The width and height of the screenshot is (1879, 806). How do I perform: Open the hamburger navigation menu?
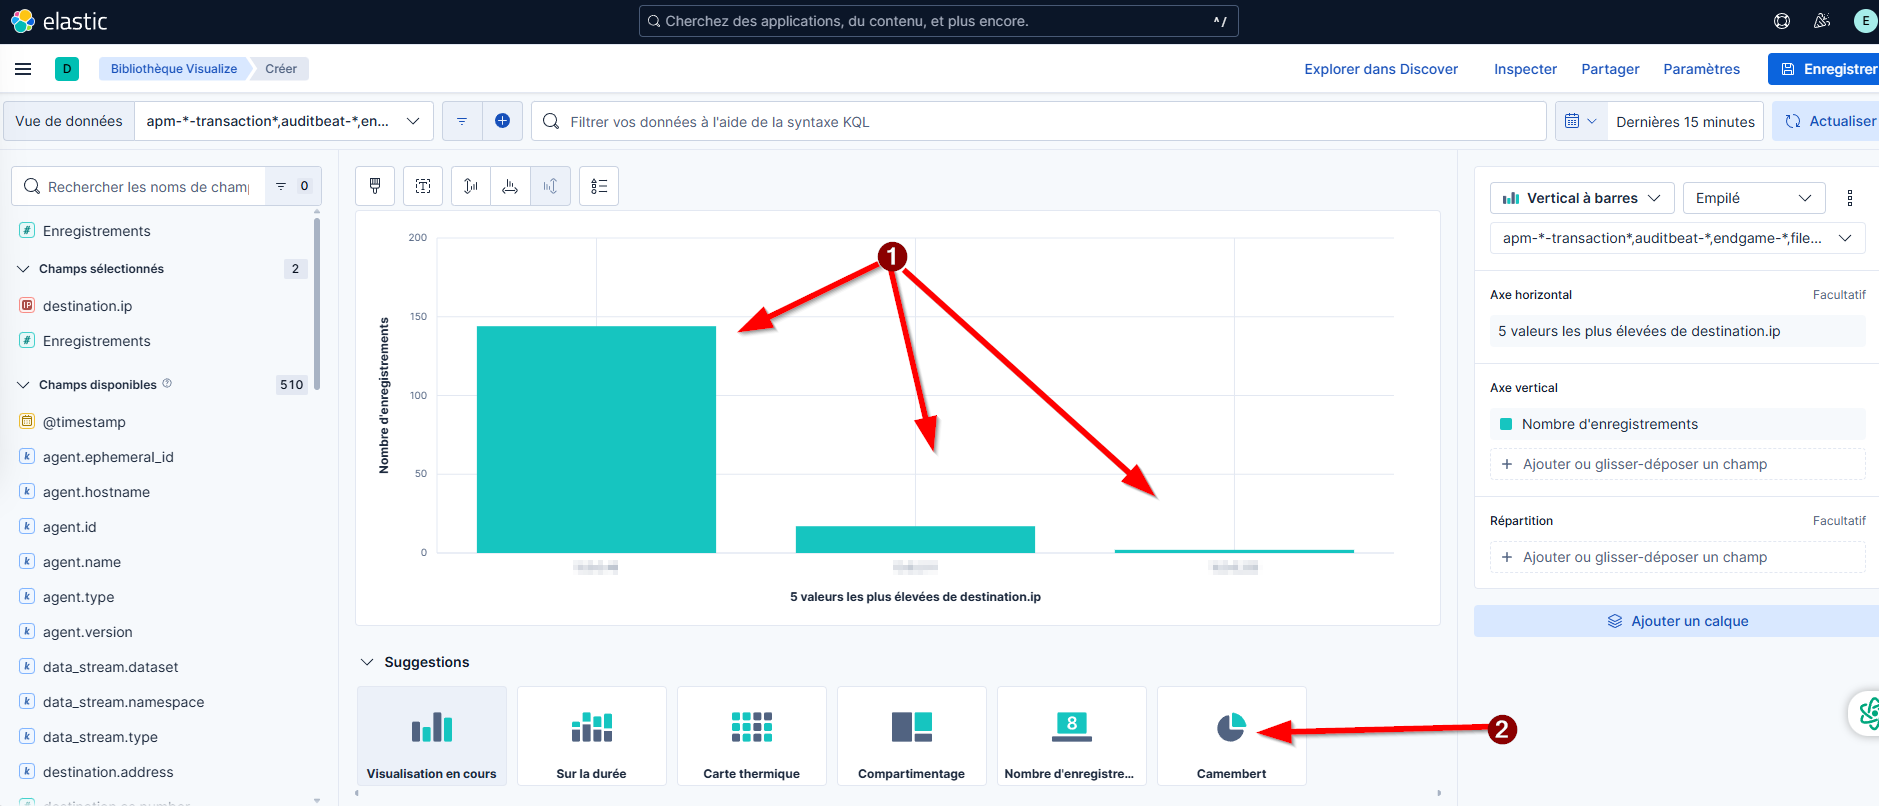23,69
